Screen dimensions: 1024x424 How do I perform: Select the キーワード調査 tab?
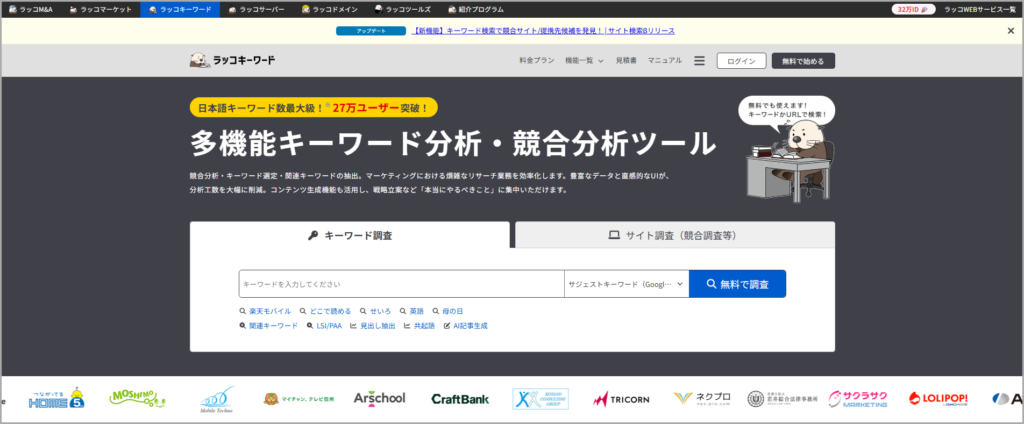(x=350, y=236)
